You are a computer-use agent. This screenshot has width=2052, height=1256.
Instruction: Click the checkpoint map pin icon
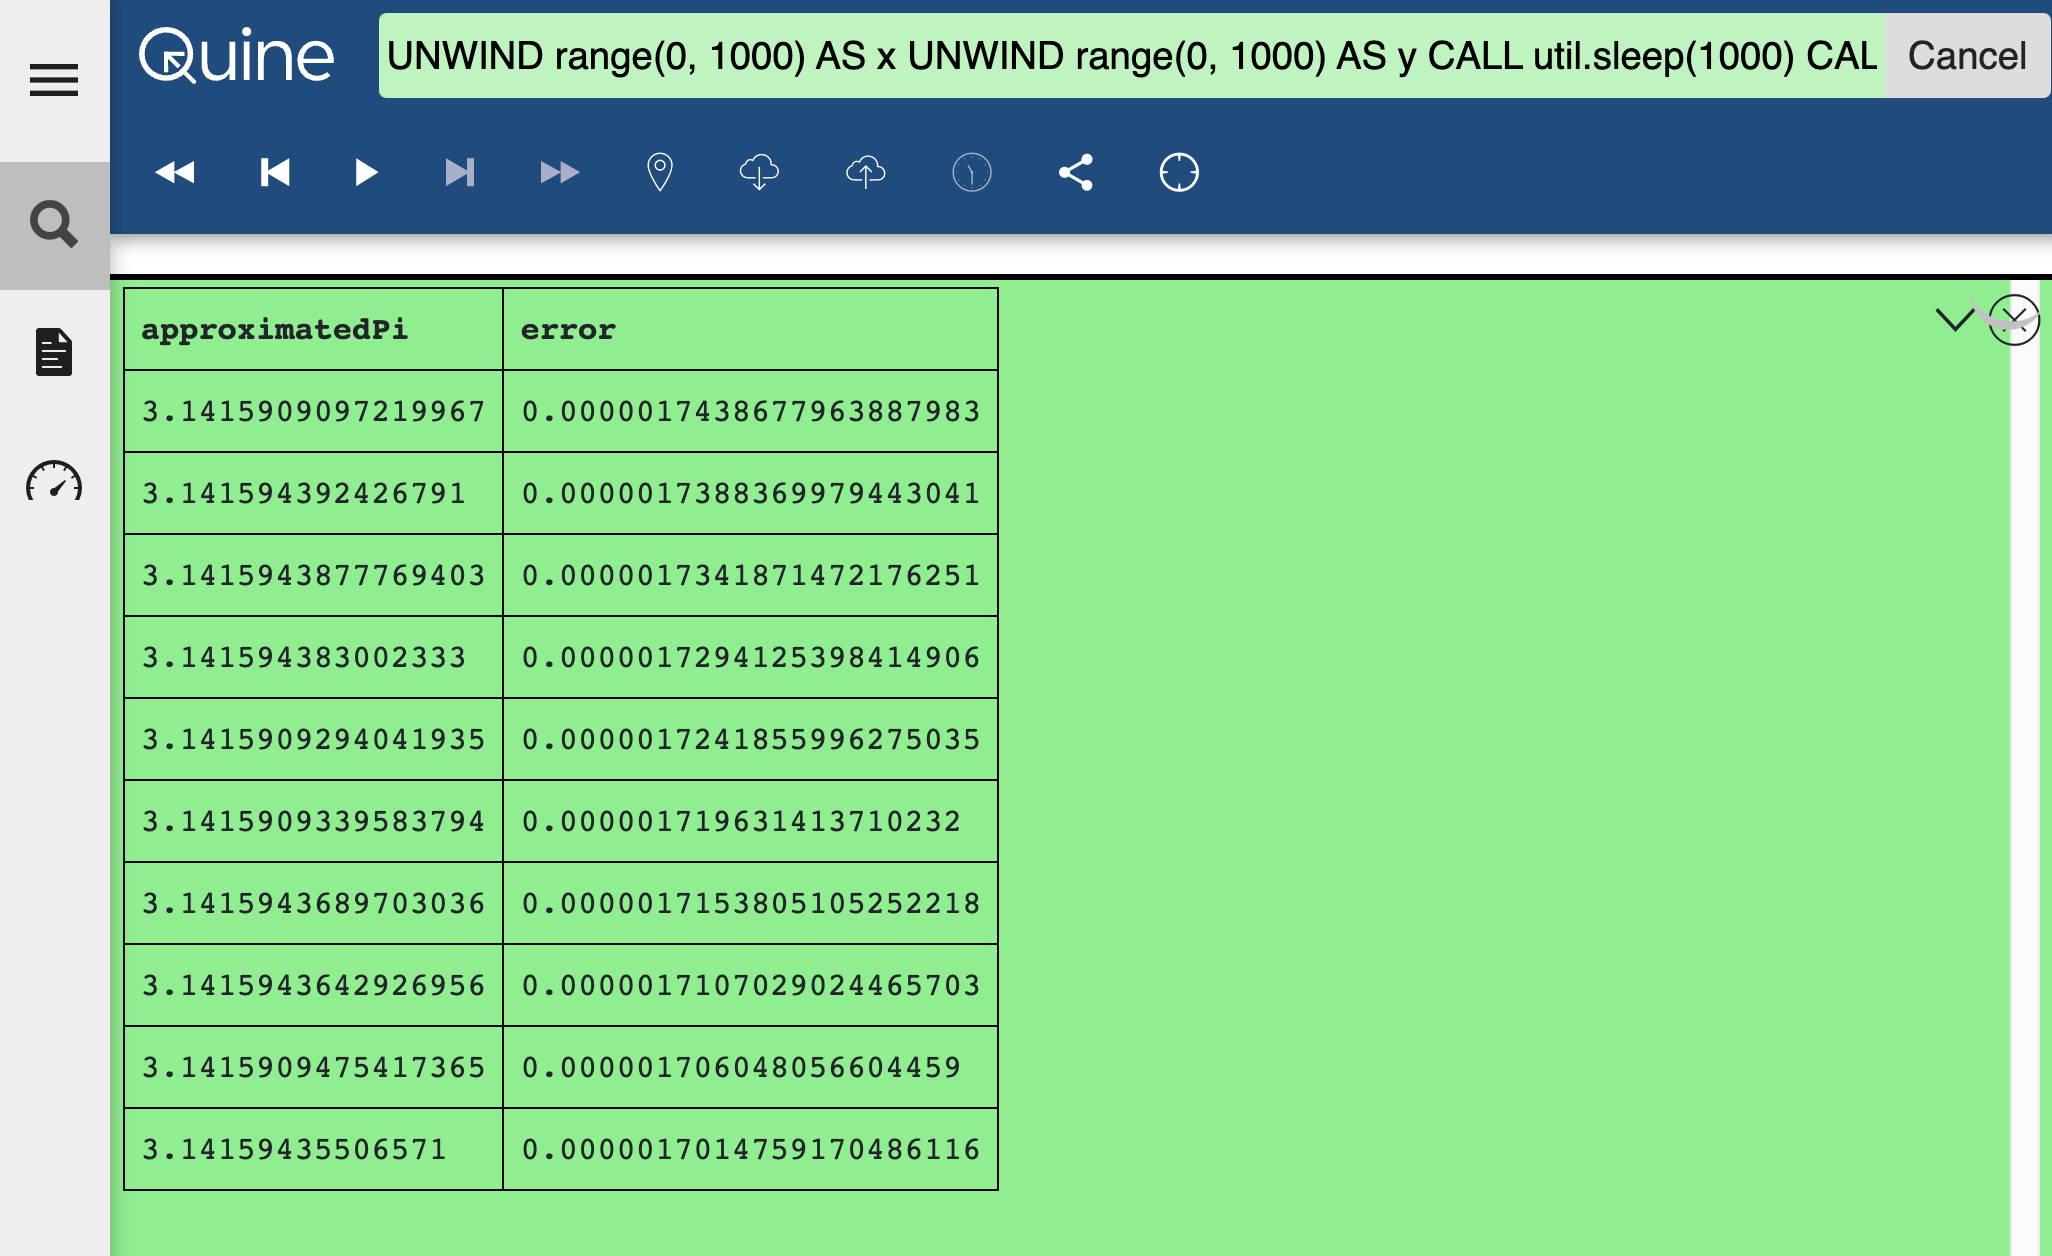(660, 173)
